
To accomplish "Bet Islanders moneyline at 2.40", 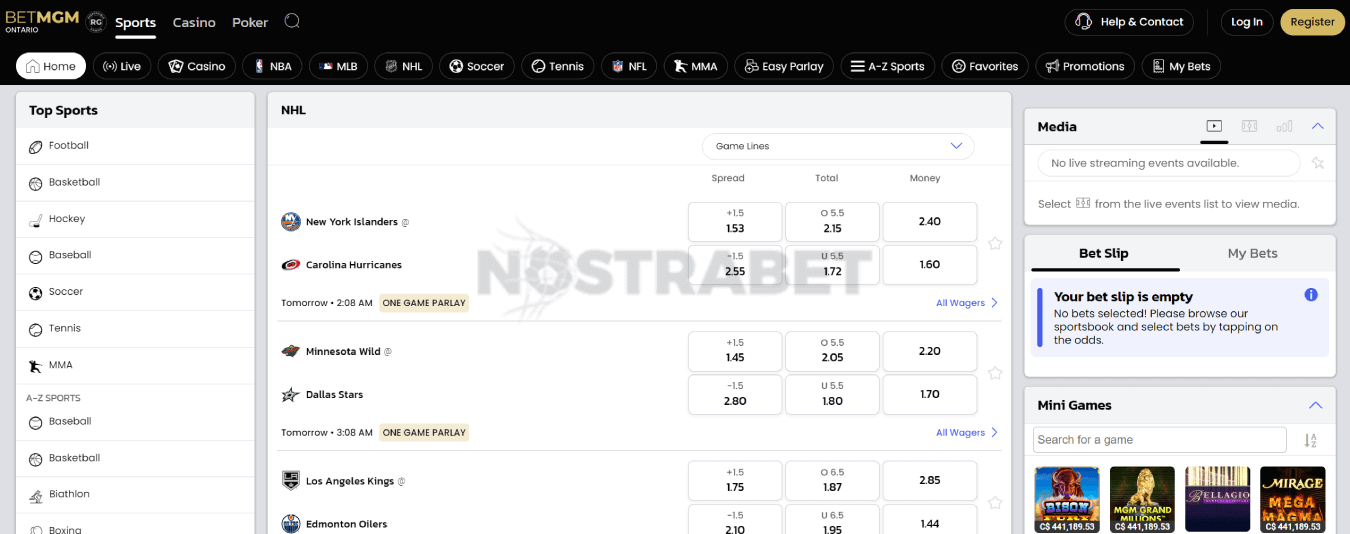I will (930, 222).
